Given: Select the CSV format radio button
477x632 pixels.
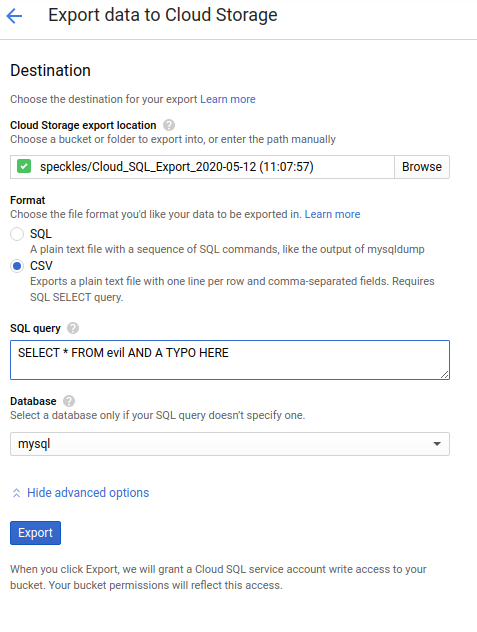Looking at the screenshot, I should pyautogui.click(x=17, y=266).
